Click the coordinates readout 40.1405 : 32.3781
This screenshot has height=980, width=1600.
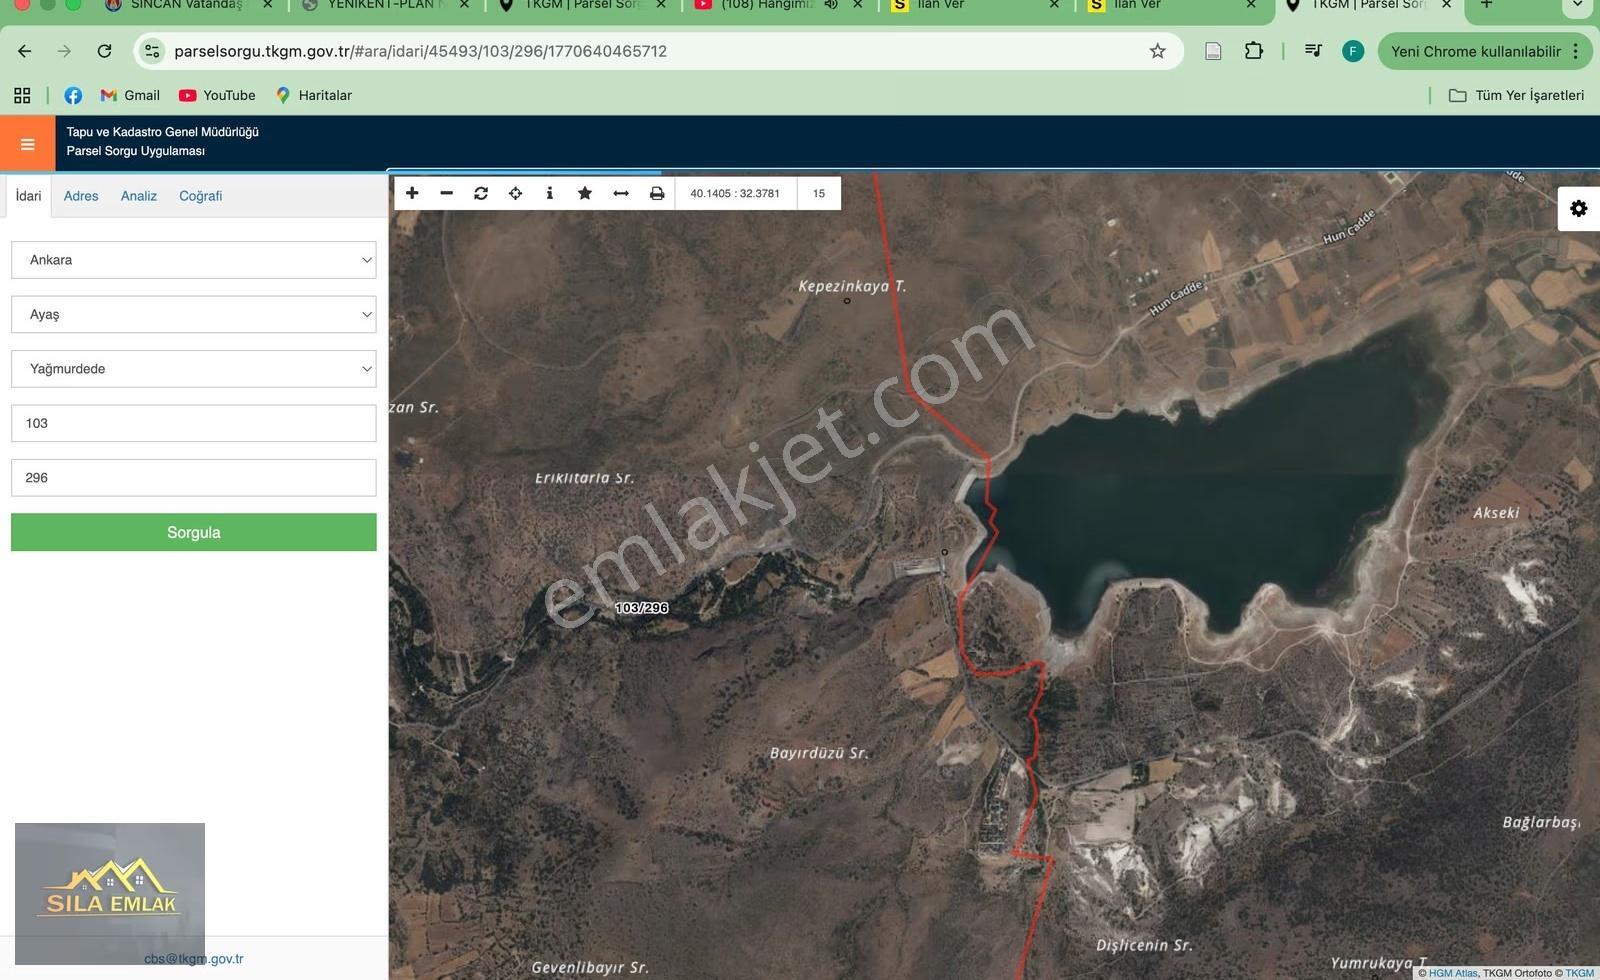tap(735, 193)
